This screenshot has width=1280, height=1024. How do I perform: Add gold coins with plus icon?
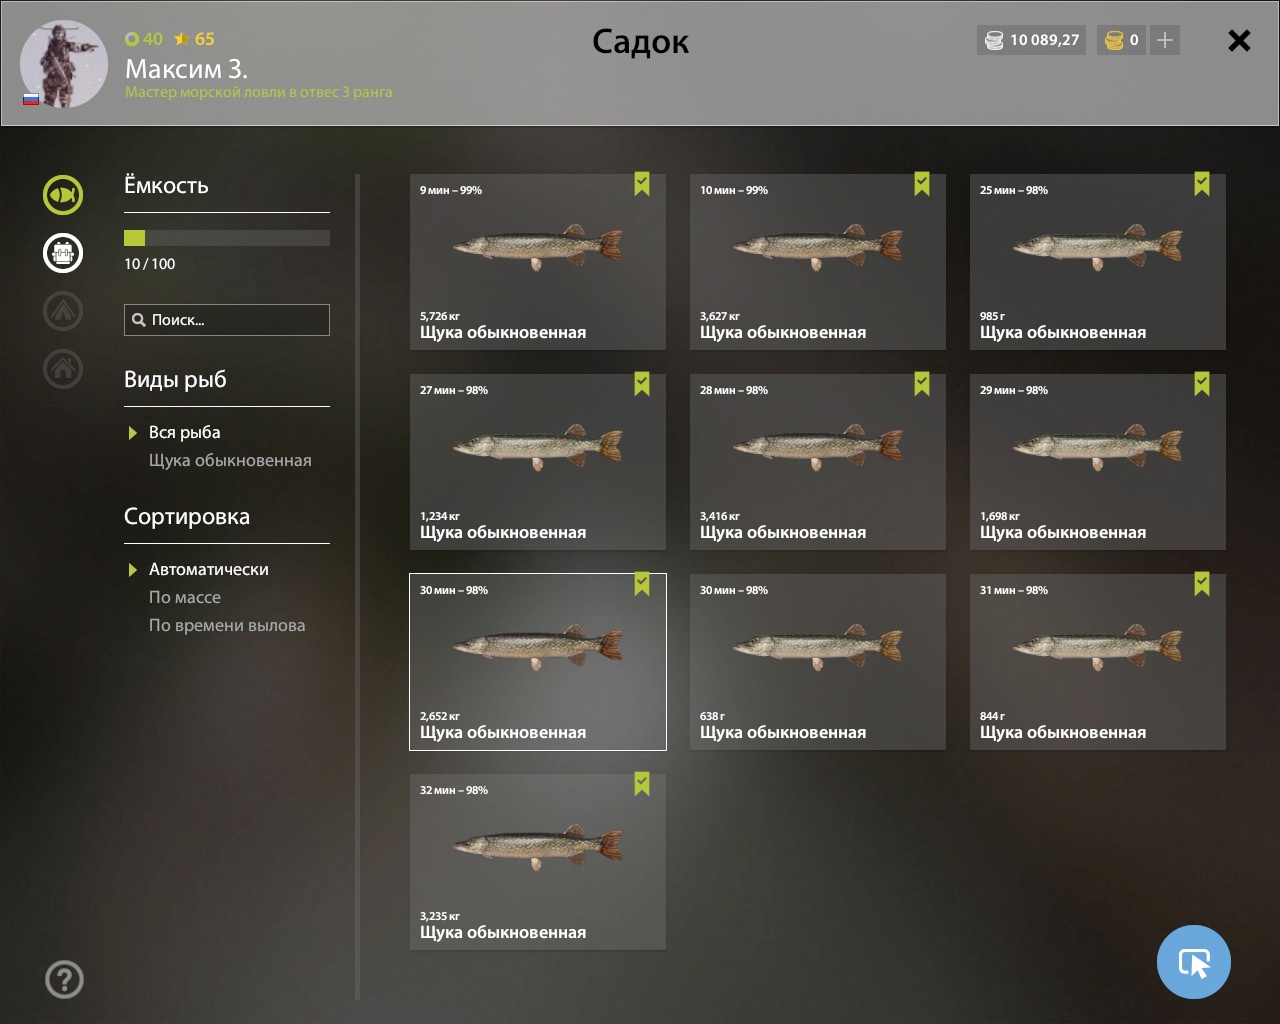click(1165, 40)
